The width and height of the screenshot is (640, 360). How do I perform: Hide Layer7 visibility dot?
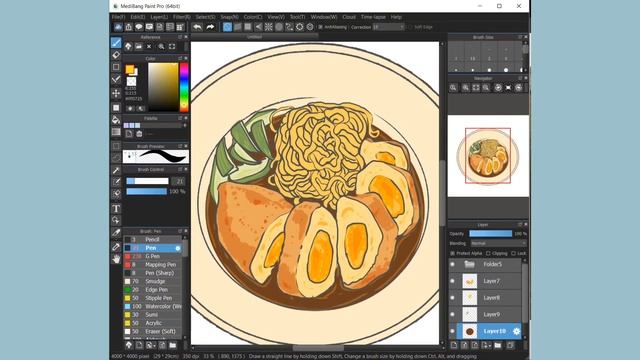coord(452,281)
